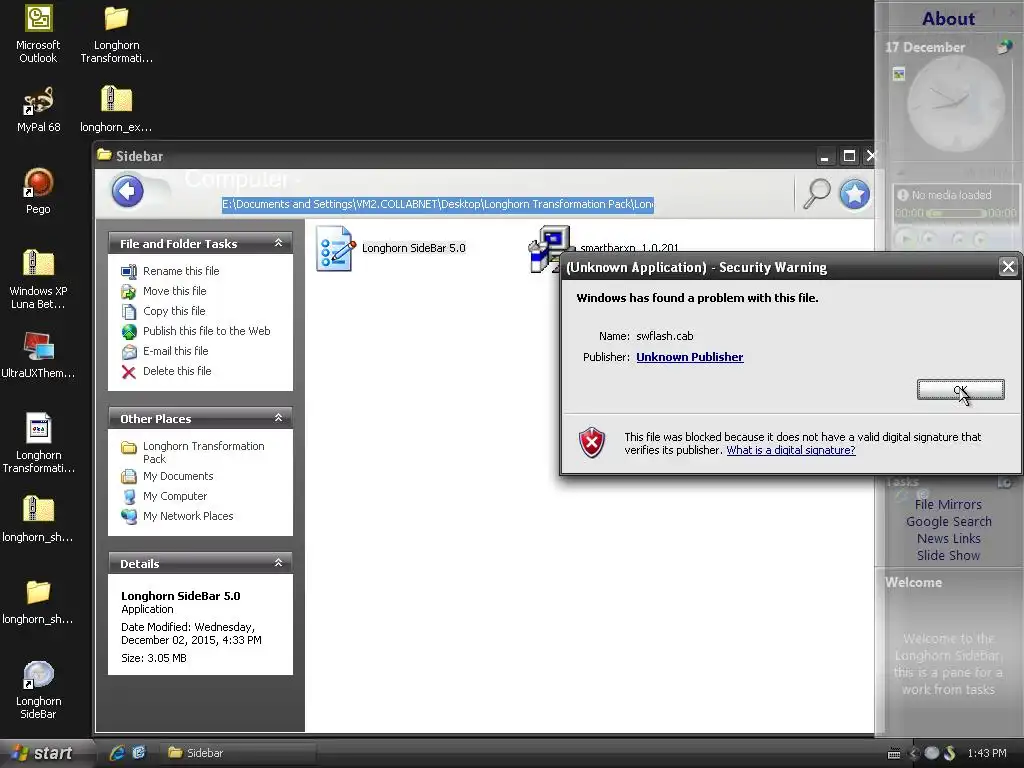
Task: Select the Longhorn SideBar 5.0 file
Action: [x=391, y=248]
